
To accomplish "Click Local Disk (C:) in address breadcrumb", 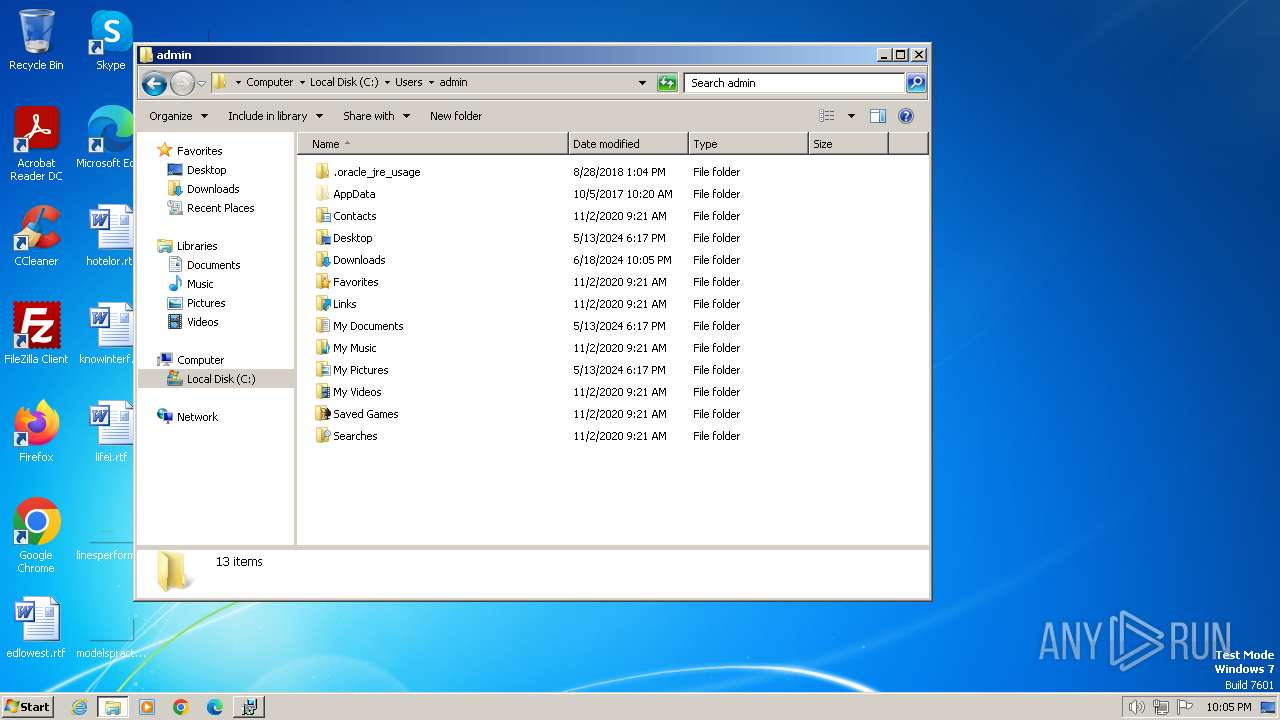I will click(x=344, y=83).
